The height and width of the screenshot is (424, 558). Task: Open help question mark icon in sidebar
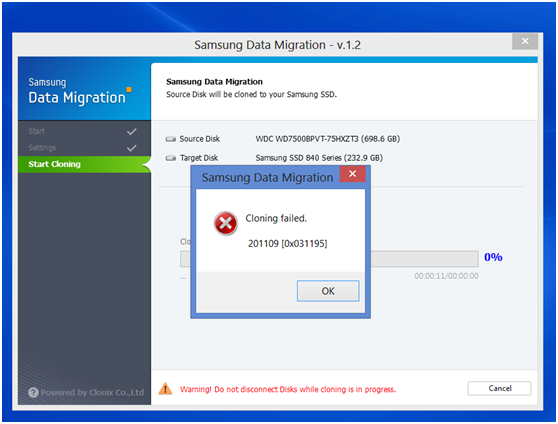33,392
